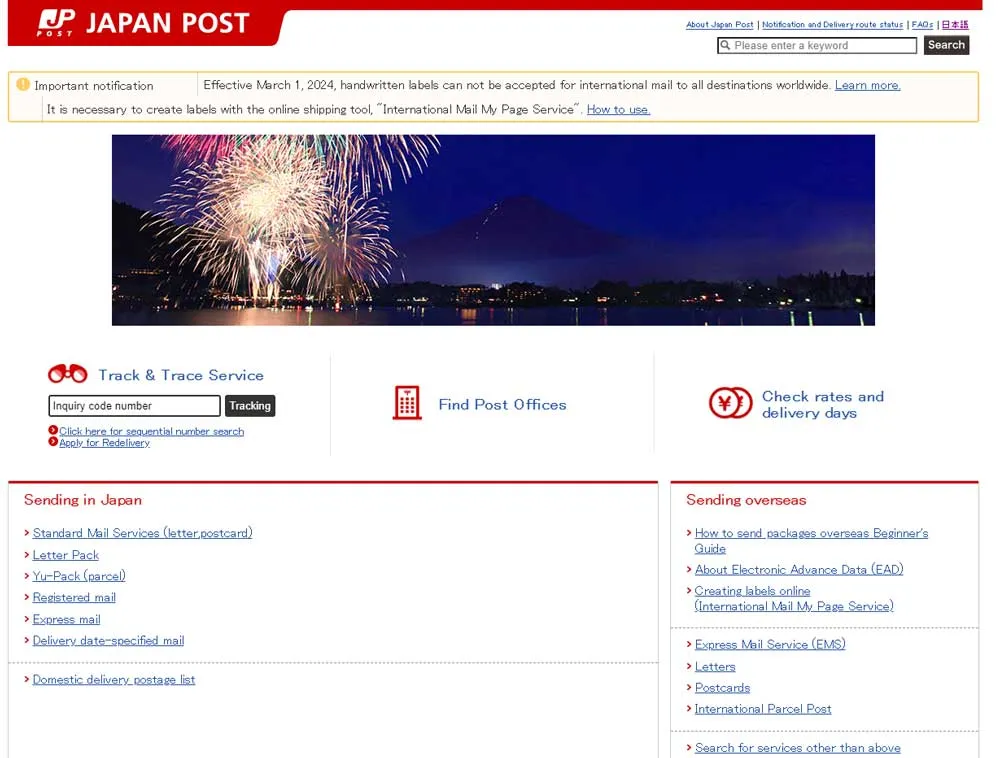The image size is (1000, 758).
Task: Open the FAQs link
Action: point(922,25)
